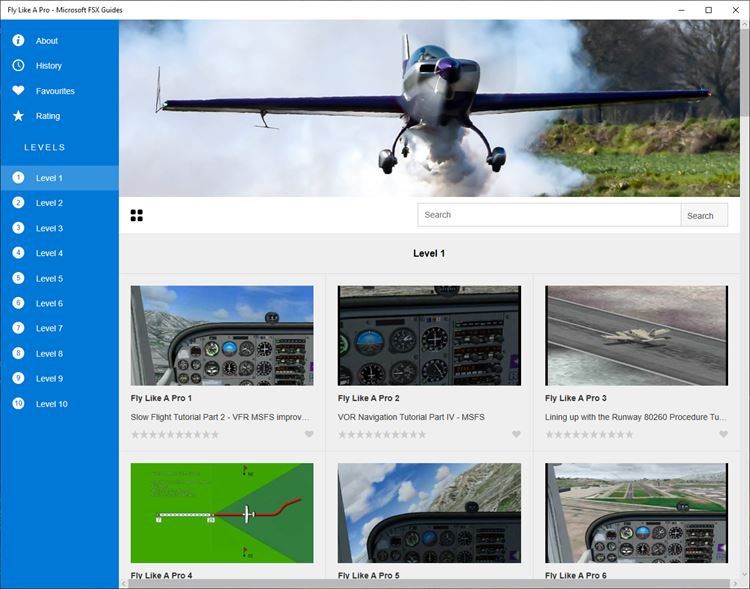
Task: Focus the Search text field
Action: [x=549, y=215]
